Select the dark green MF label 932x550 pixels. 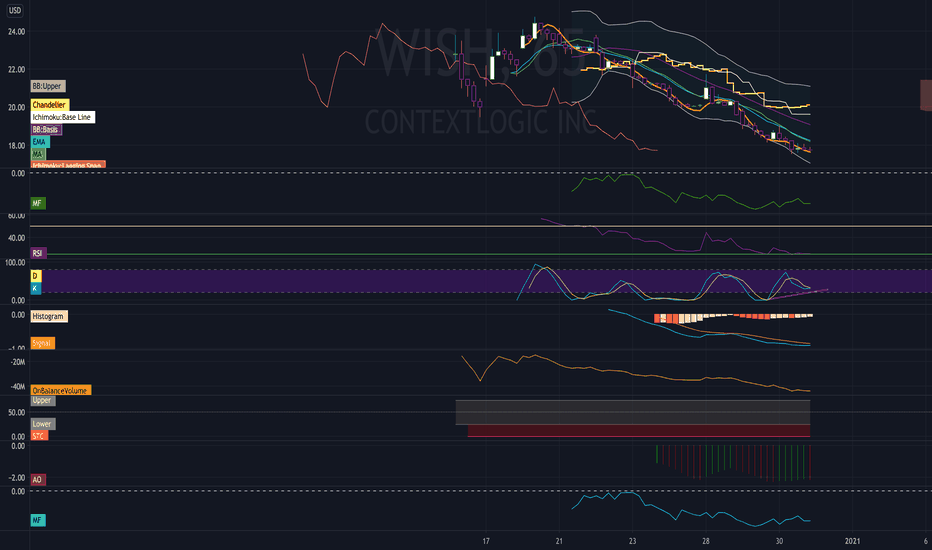point(38,203)
